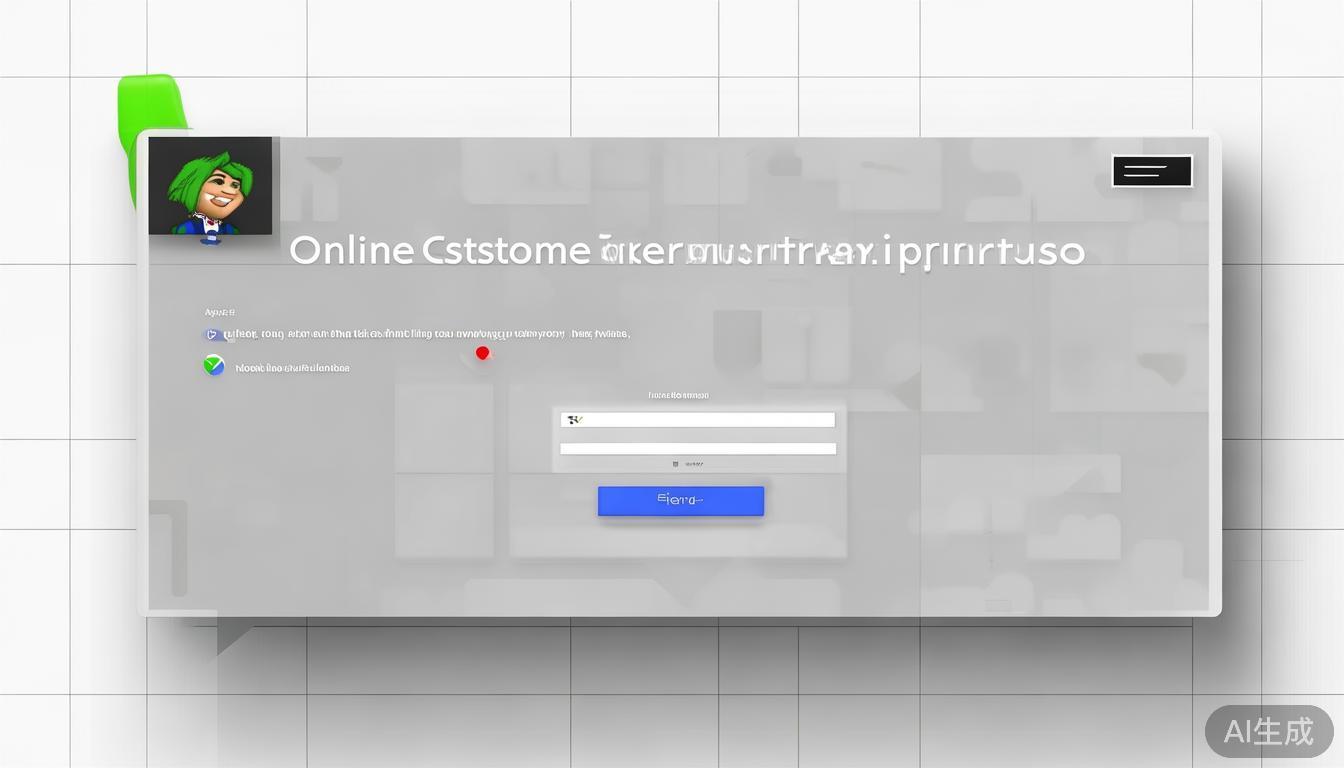Click the caption above the input fields
This screenshot has height=768, width=1344.
pos(678,395)
